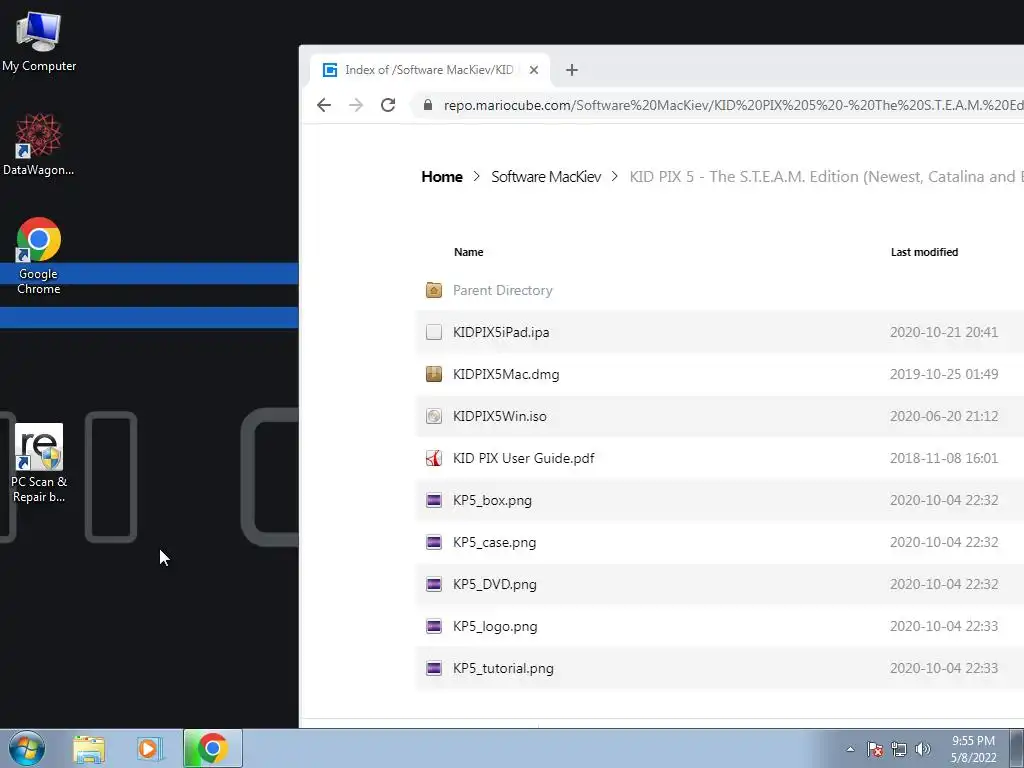Viewport: 1024px width, 768px height.
Task: Open KP5_tutorial.png
Action: [504, 669]
